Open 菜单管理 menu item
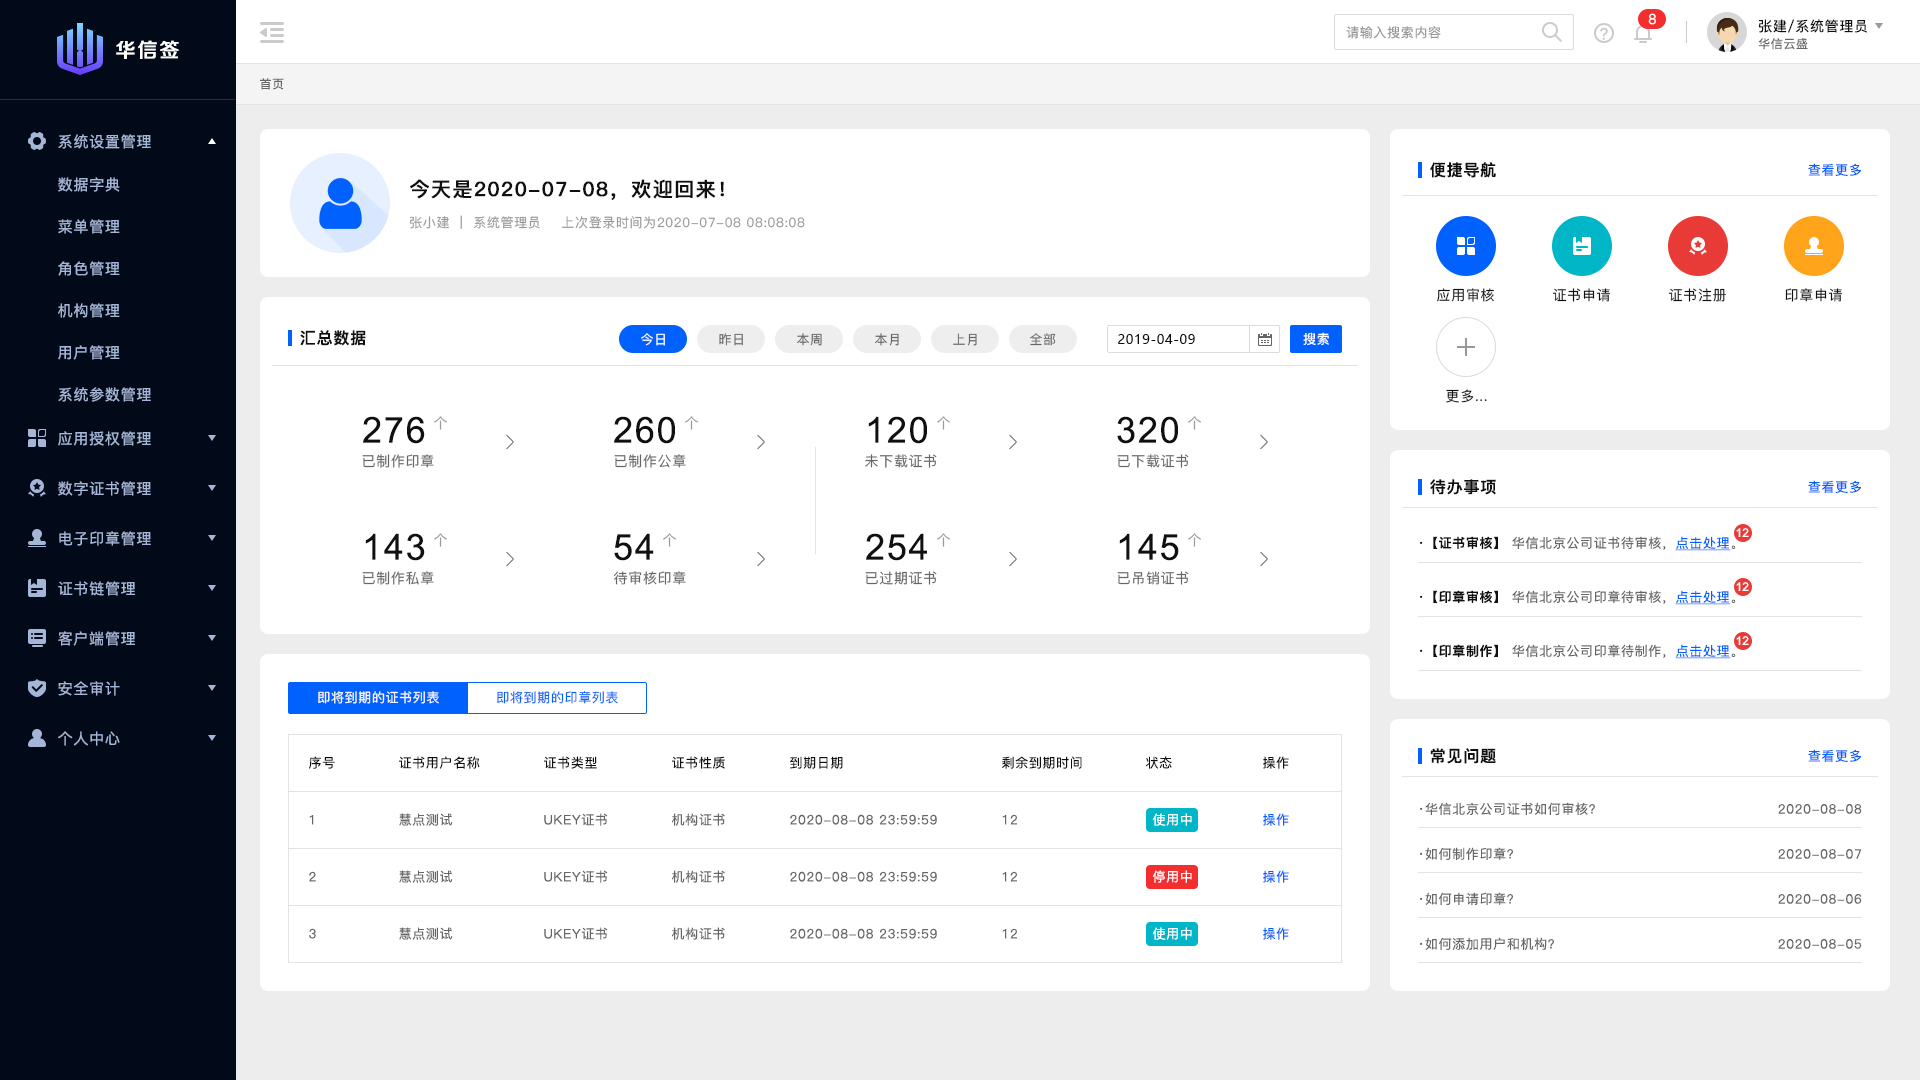Viewport: 1920px width, 1080px height. [89, 226]
